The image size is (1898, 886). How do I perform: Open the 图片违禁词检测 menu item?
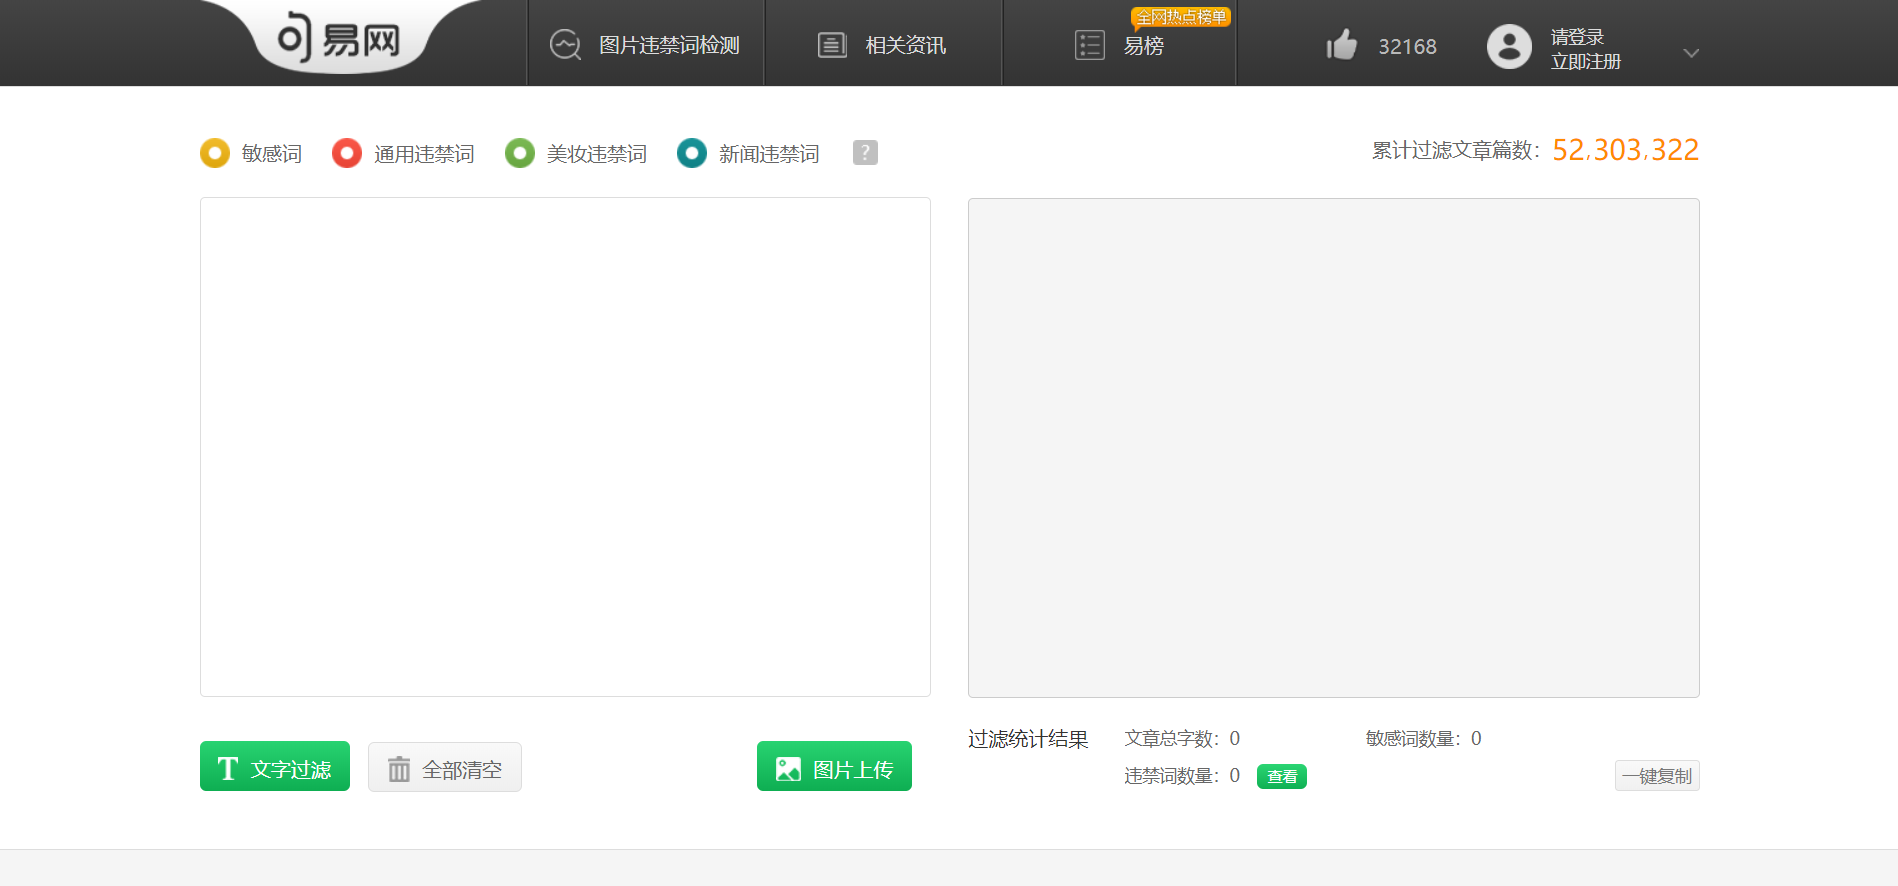[669, 45]
